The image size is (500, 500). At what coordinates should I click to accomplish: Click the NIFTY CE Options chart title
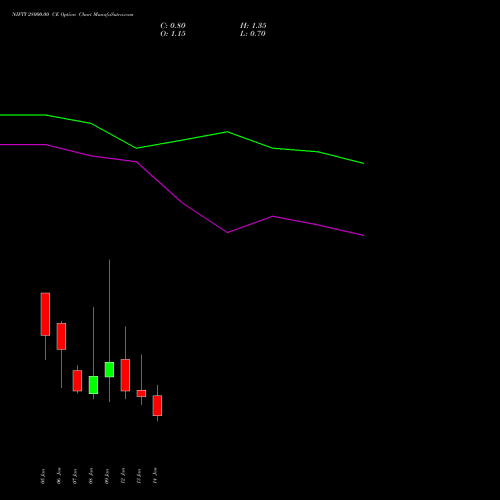pos(73,14)
